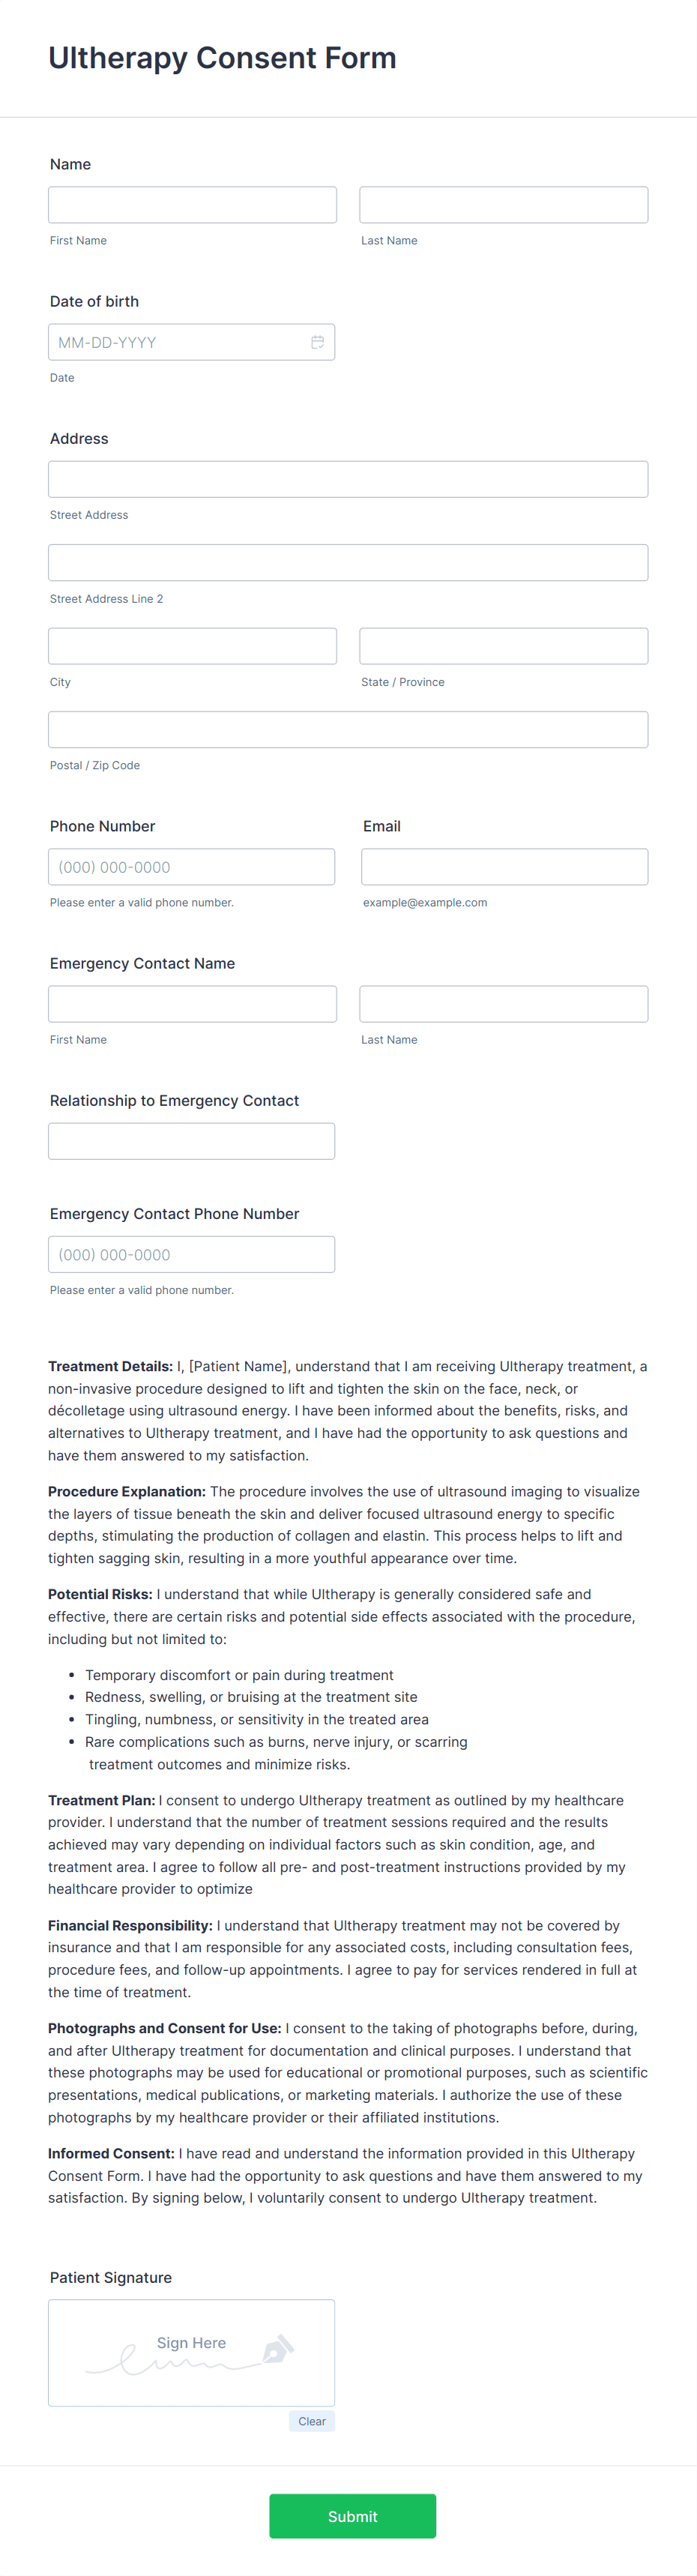The height and width of the screenshot is (2576, 697).
Task: Click the Street Address field
Action: 348,478
